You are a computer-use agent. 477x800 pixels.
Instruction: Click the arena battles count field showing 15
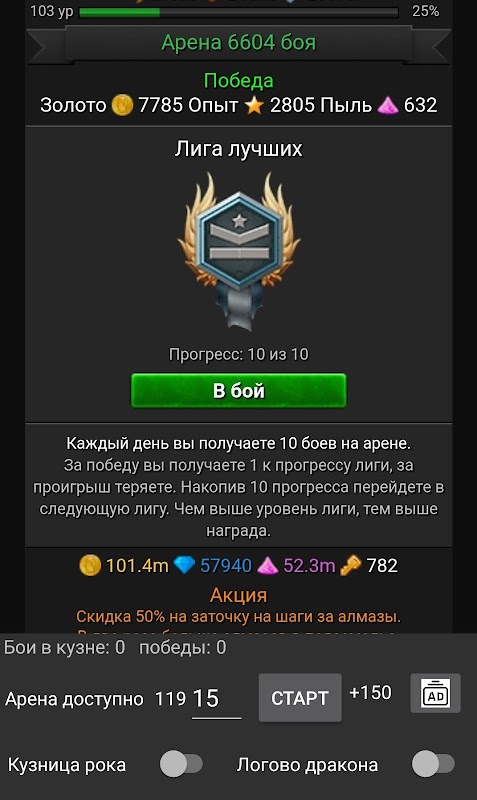pos(216,699)
